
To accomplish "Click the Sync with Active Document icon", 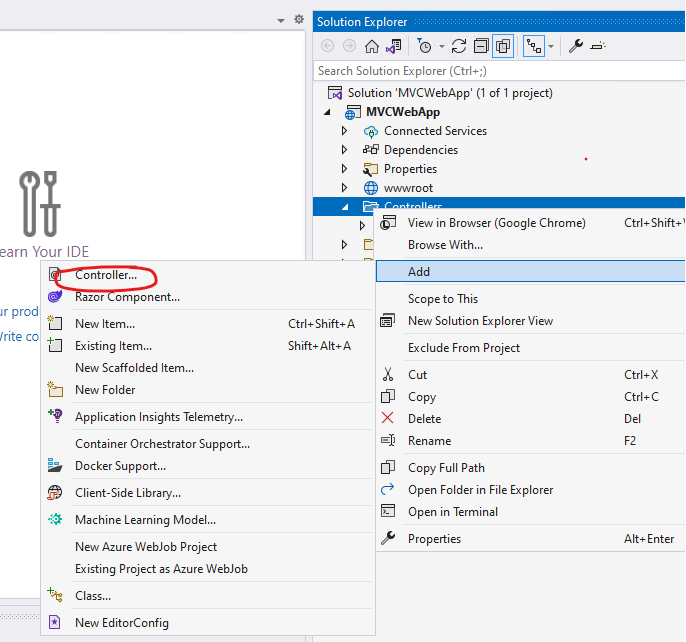I will [x=459, y=46].
